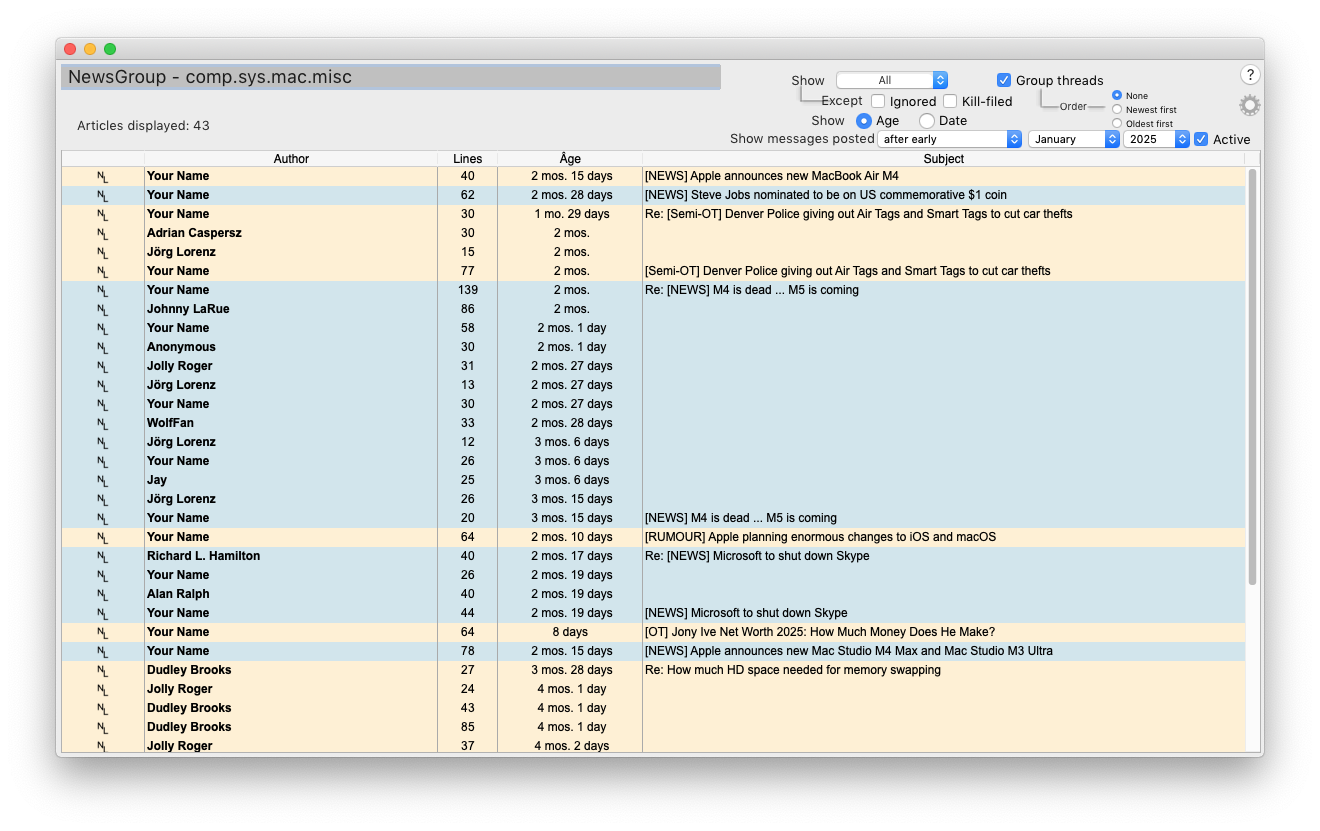Uncheck the Group threads checkbox

(x=1003, y=80)
